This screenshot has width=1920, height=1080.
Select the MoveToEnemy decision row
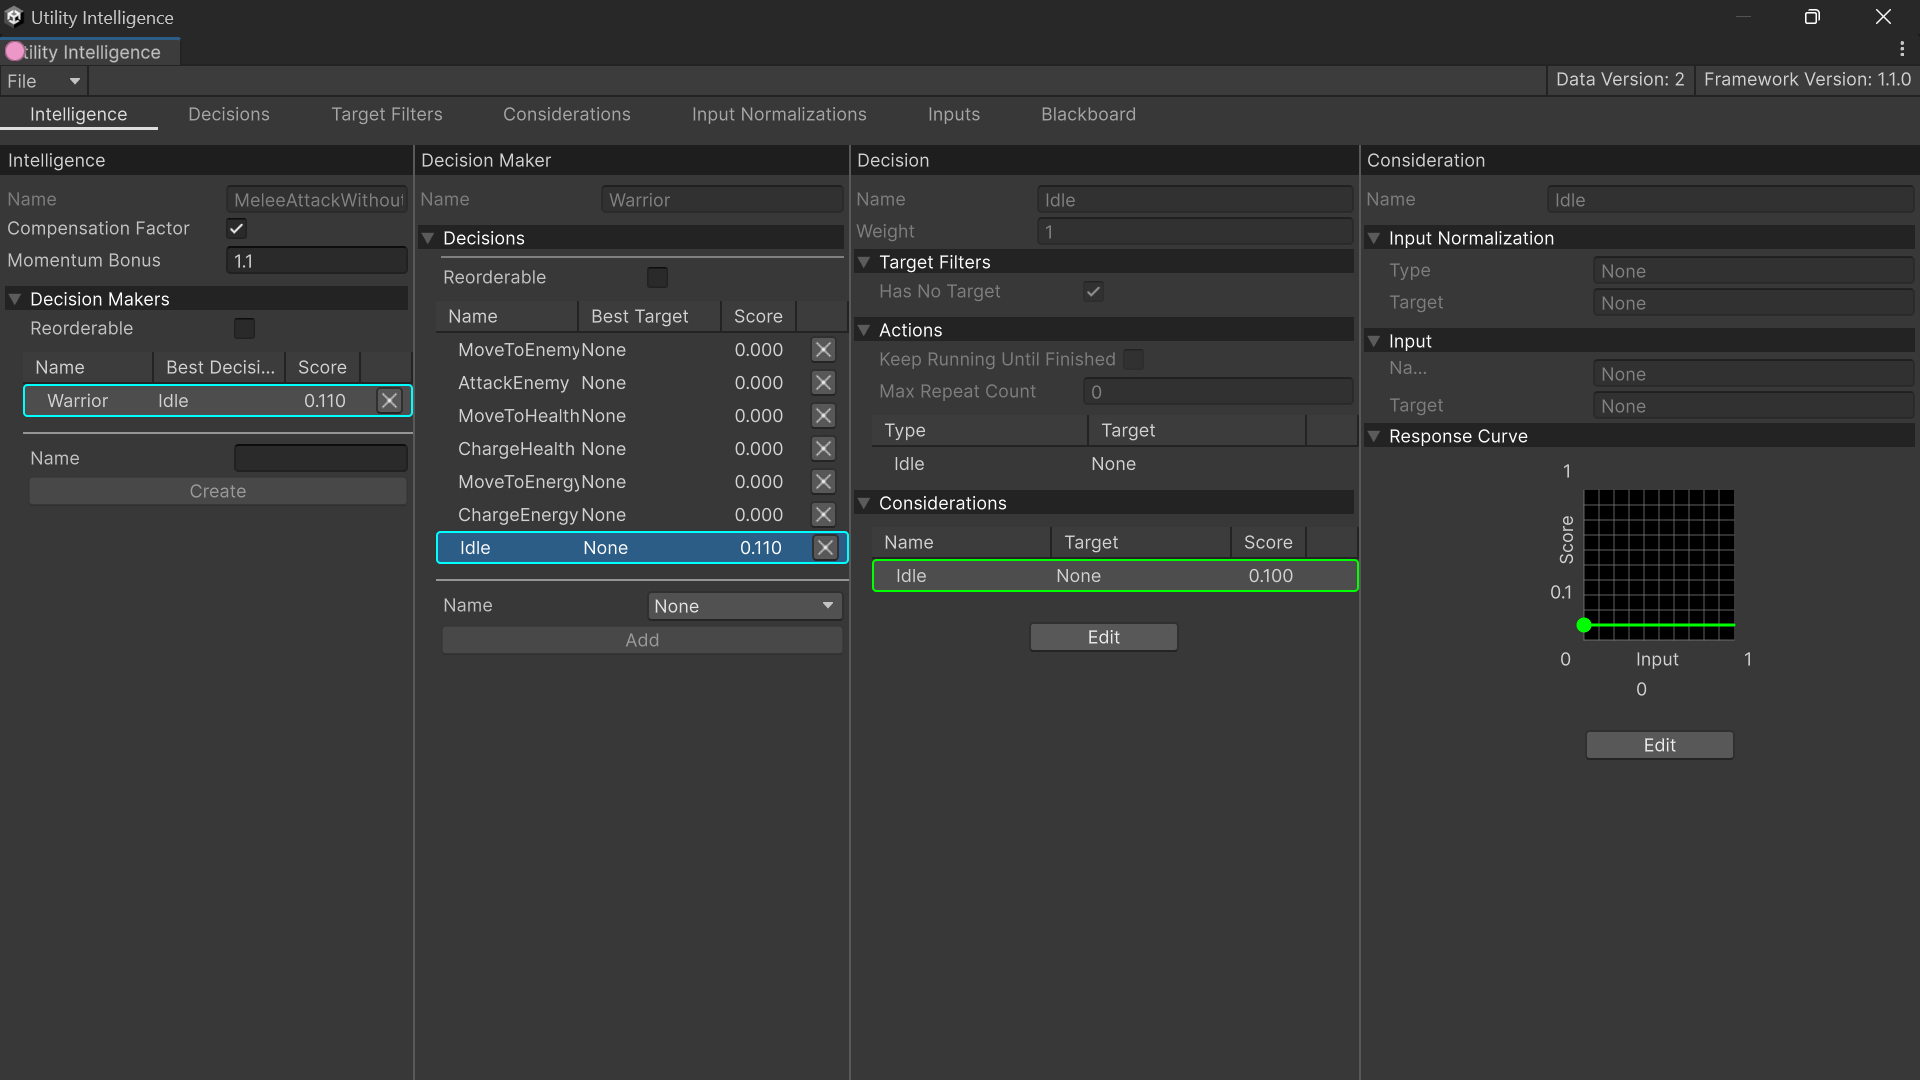[x=642, y=350]
